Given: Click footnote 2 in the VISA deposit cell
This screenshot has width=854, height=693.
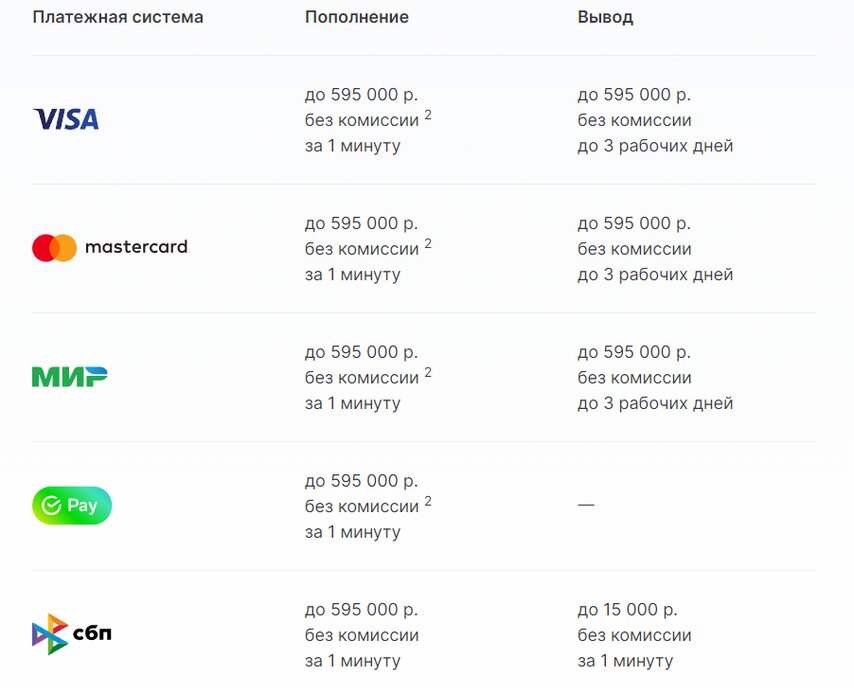Looking at the screenshot, I should pos(428,116).
